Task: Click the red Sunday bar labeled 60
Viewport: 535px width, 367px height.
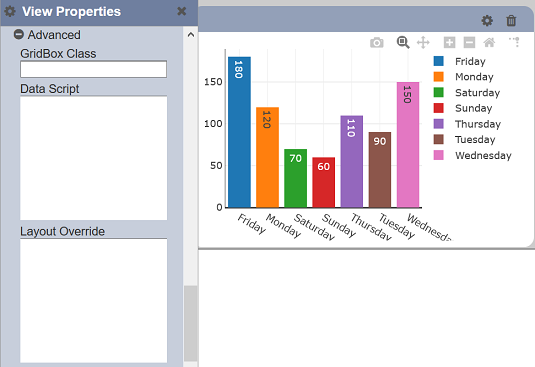Action: [323, 182]
